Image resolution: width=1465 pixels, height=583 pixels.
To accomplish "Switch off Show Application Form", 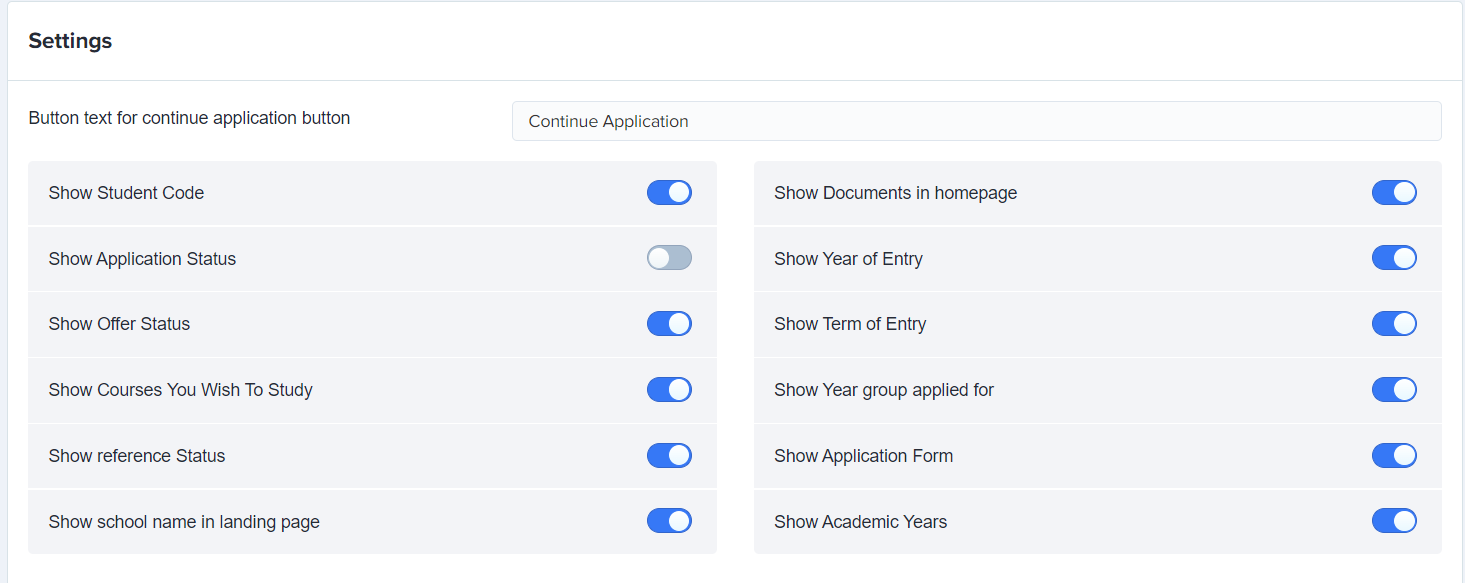I will click(x=1394, y=456).
